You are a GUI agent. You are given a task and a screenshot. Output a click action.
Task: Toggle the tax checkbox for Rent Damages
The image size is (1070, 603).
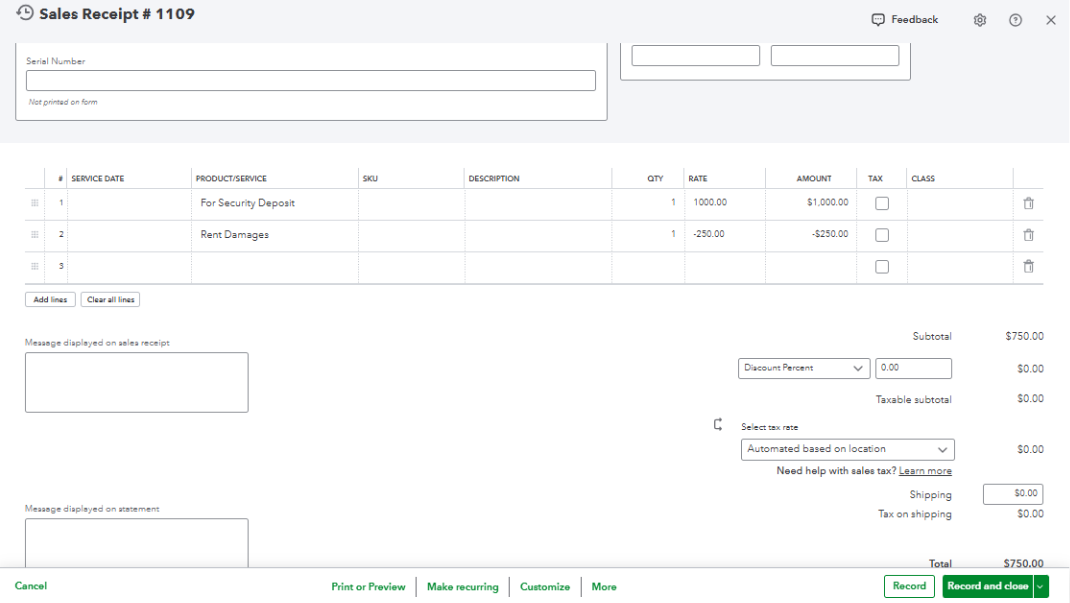[882, 235]
